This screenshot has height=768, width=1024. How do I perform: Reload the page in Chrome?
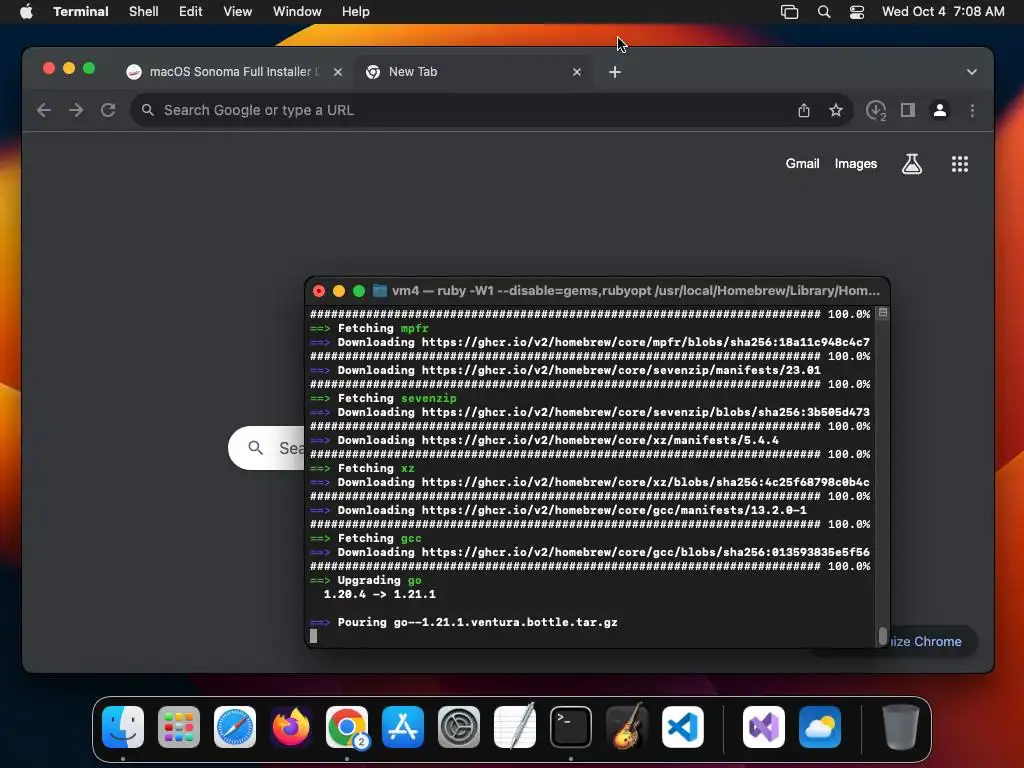[108, 110]
